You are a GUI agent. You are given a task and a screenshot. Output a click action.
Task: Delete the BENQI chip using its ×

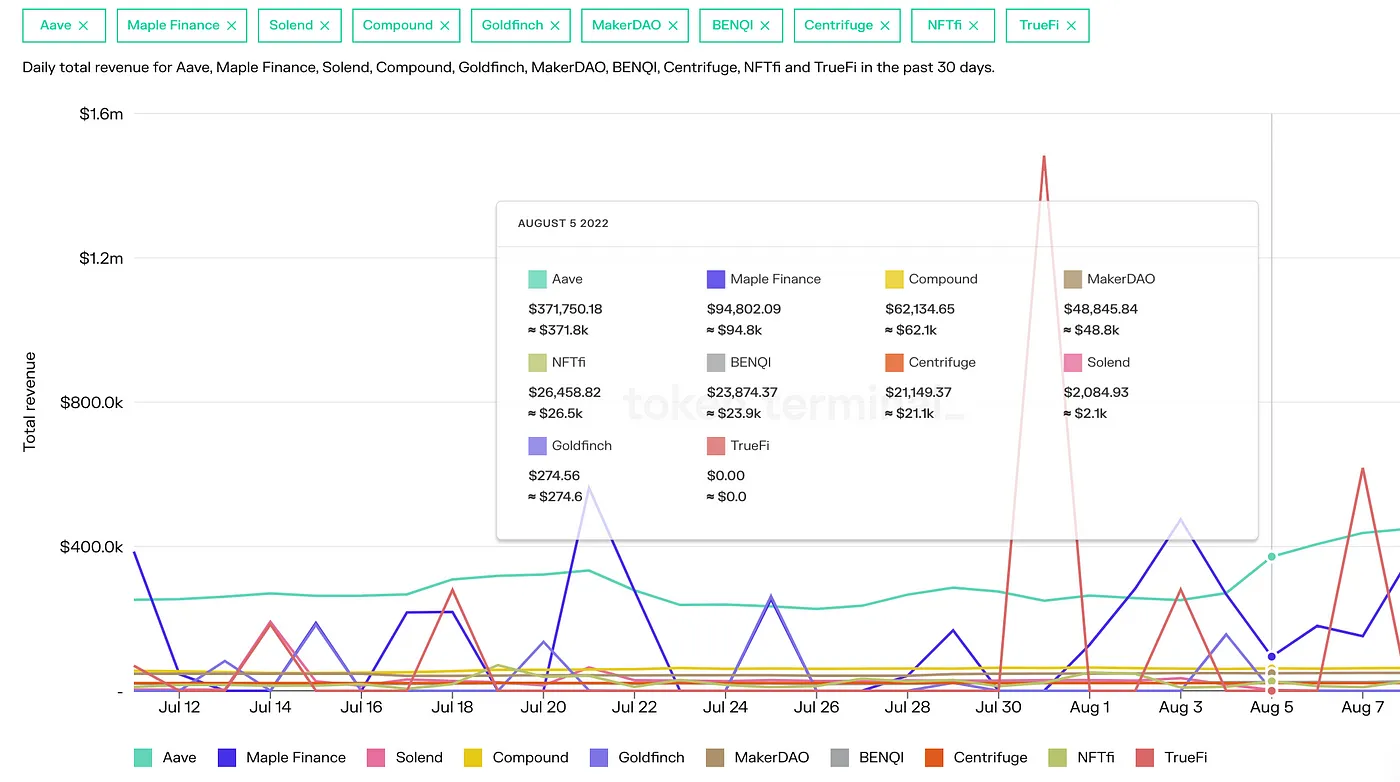point(765,26)
